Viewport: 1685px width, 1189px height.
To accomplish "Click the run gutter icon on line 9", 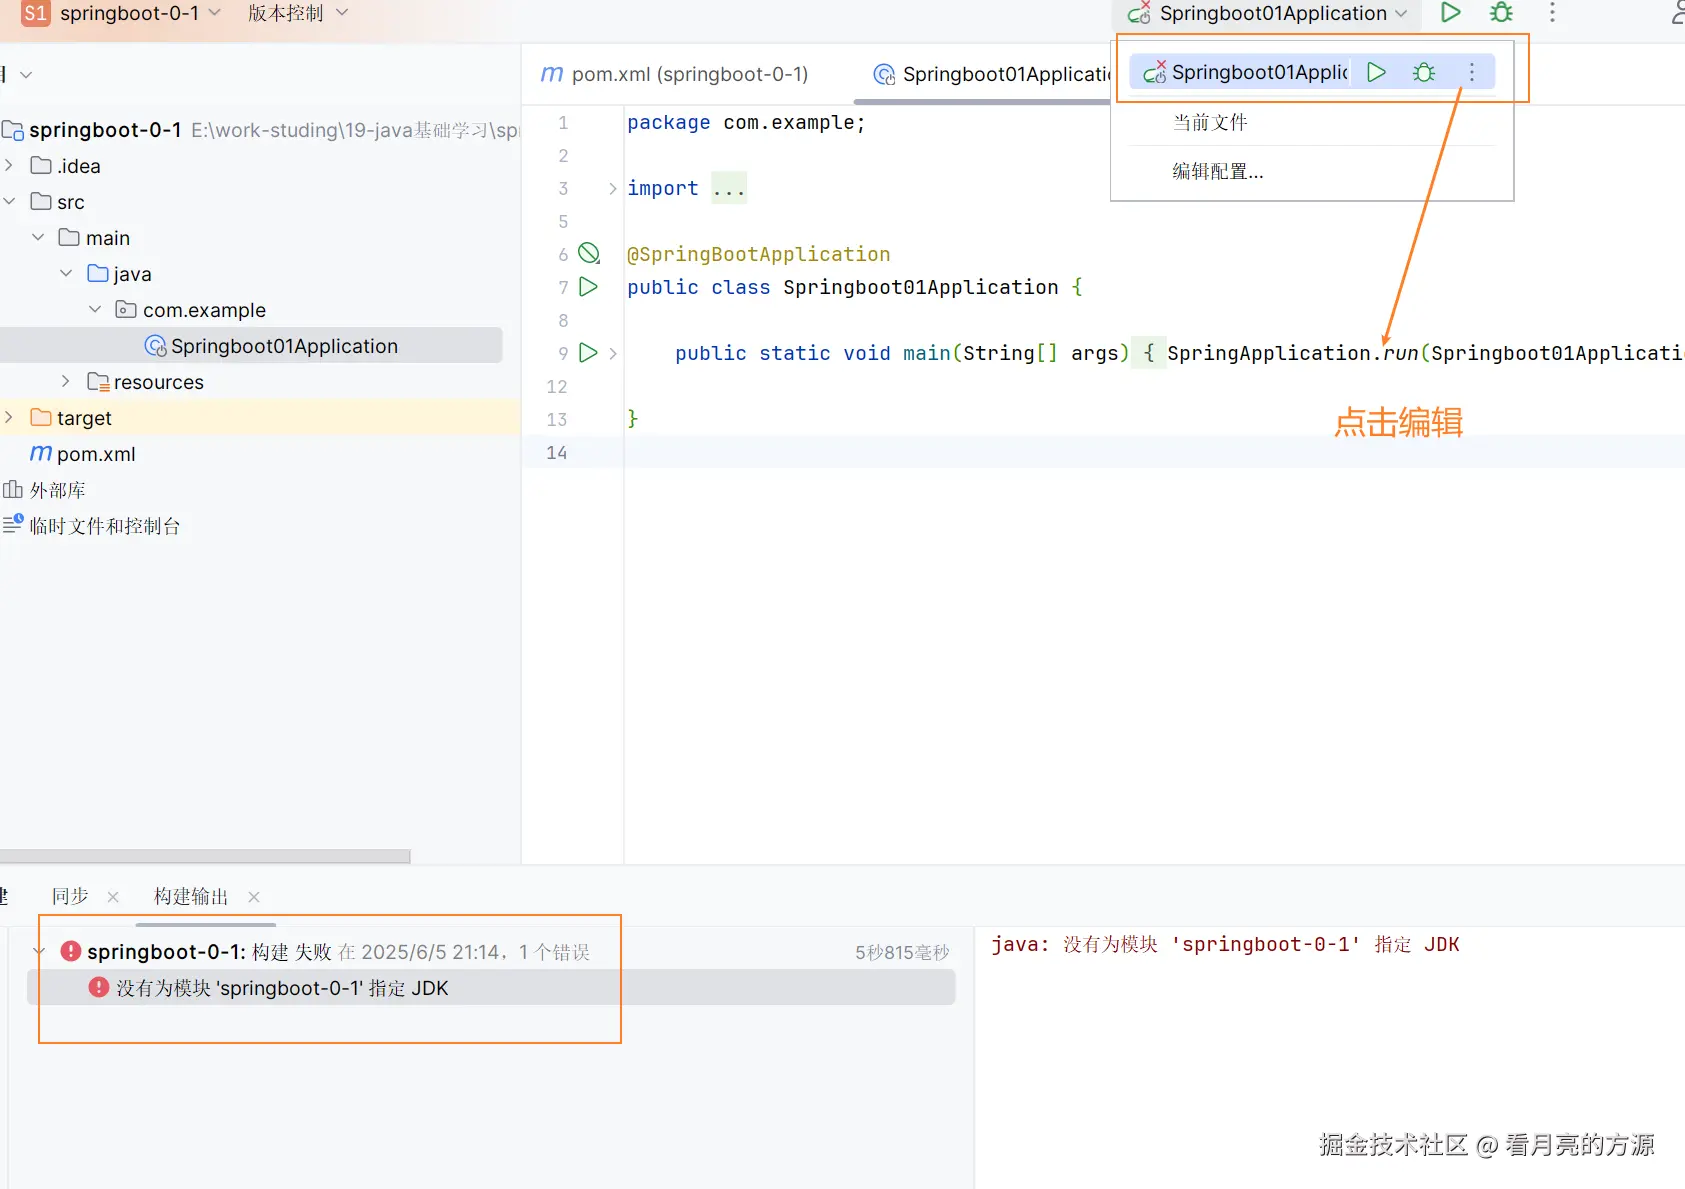I will point(589,353).
